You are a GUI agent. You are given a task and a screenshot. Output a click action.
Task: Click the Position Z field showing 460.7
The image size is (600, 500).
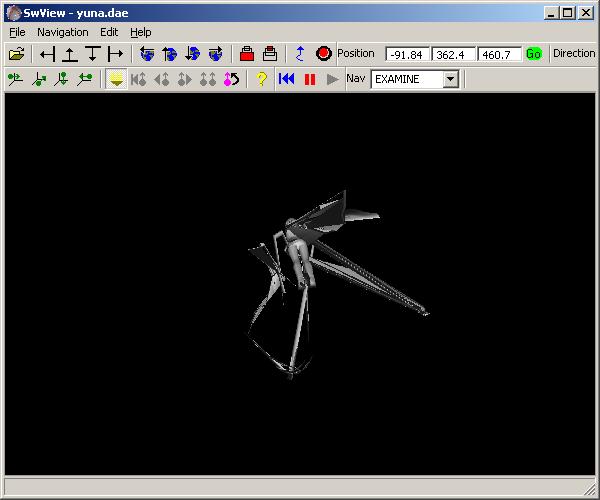(499, 54)
